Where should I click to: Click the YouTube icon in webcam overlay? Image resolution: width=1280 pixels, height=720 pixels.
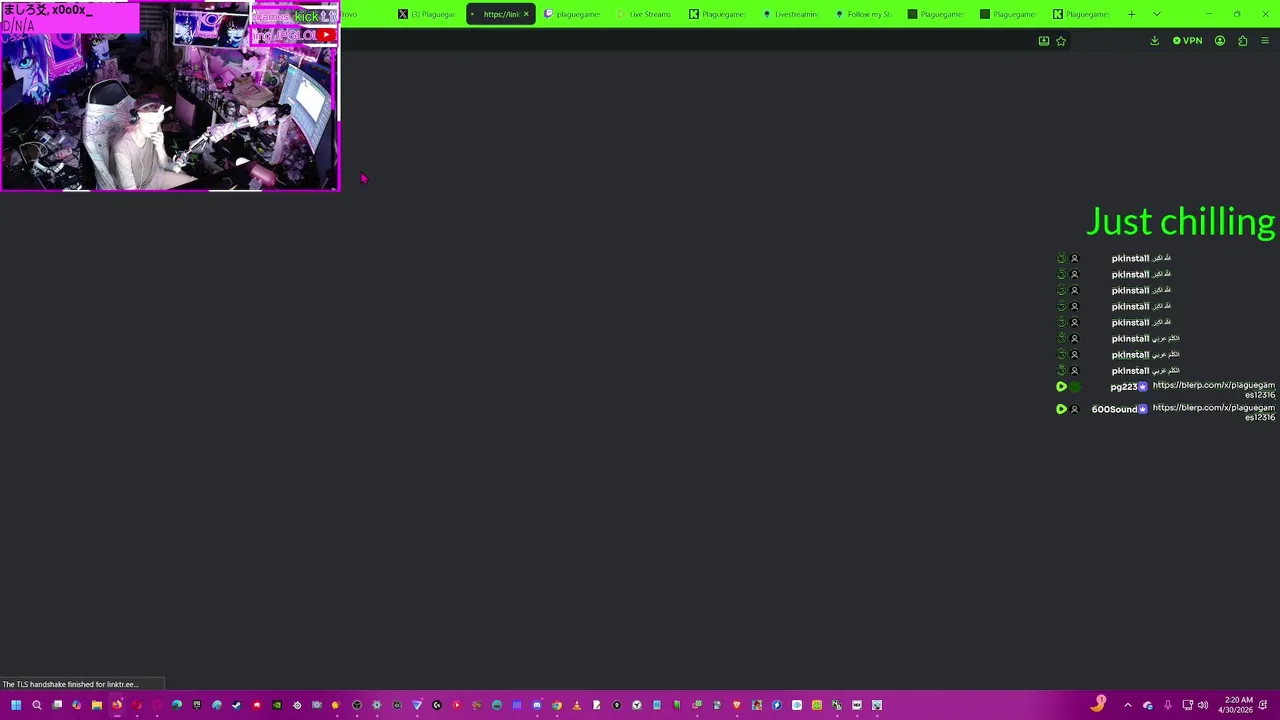[x=326, y=35]
